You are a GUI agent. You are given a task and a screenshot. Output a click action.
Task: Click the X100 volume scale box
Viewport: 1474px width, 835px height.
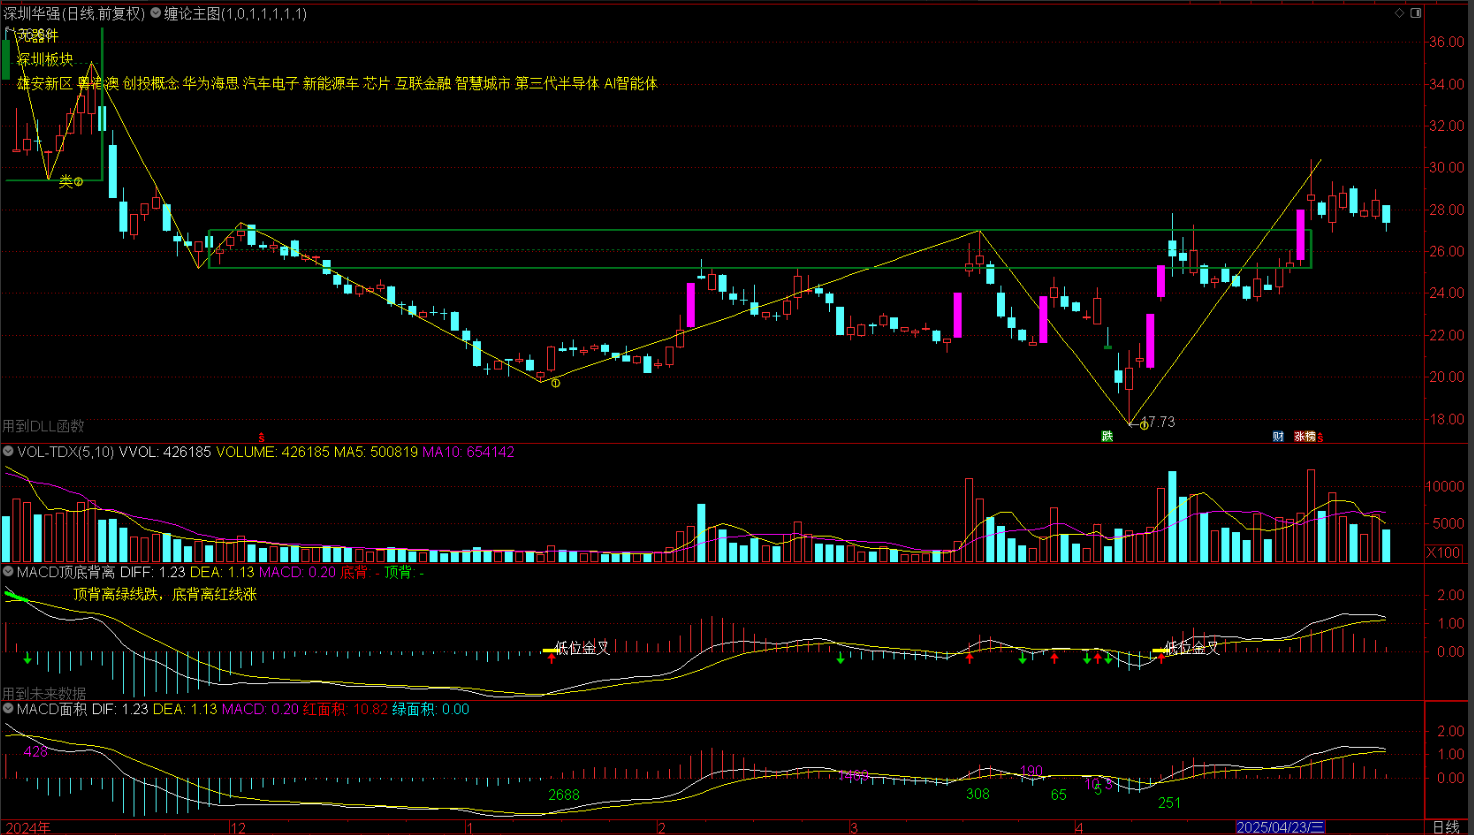pyautogui.click(x=1443, y=553)
